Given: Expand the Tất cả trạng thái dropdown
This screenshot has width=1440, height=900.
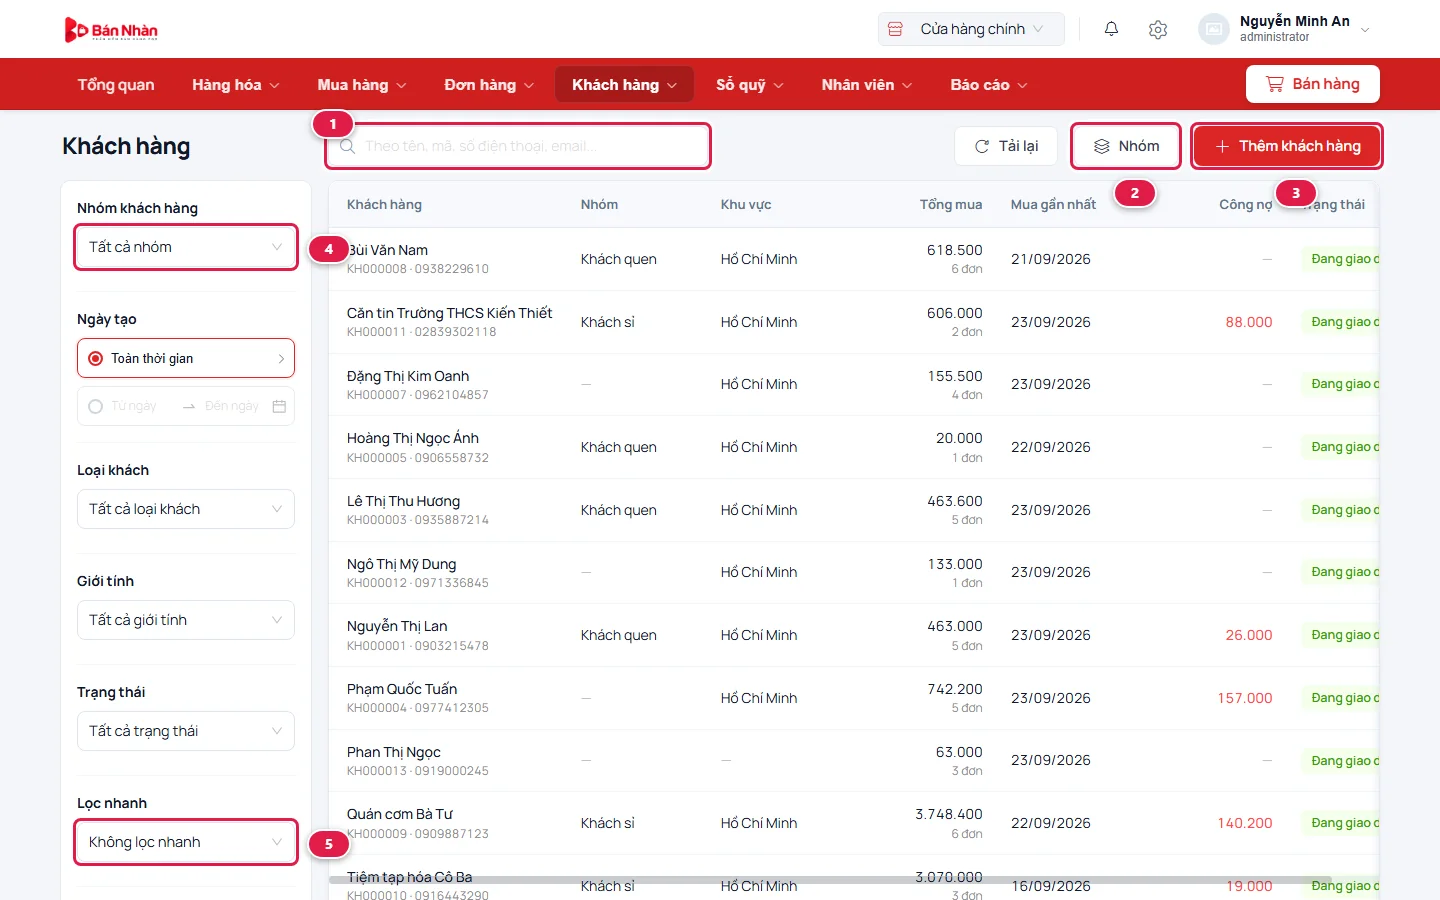Looking at the screenshot, I should [186, 731].
